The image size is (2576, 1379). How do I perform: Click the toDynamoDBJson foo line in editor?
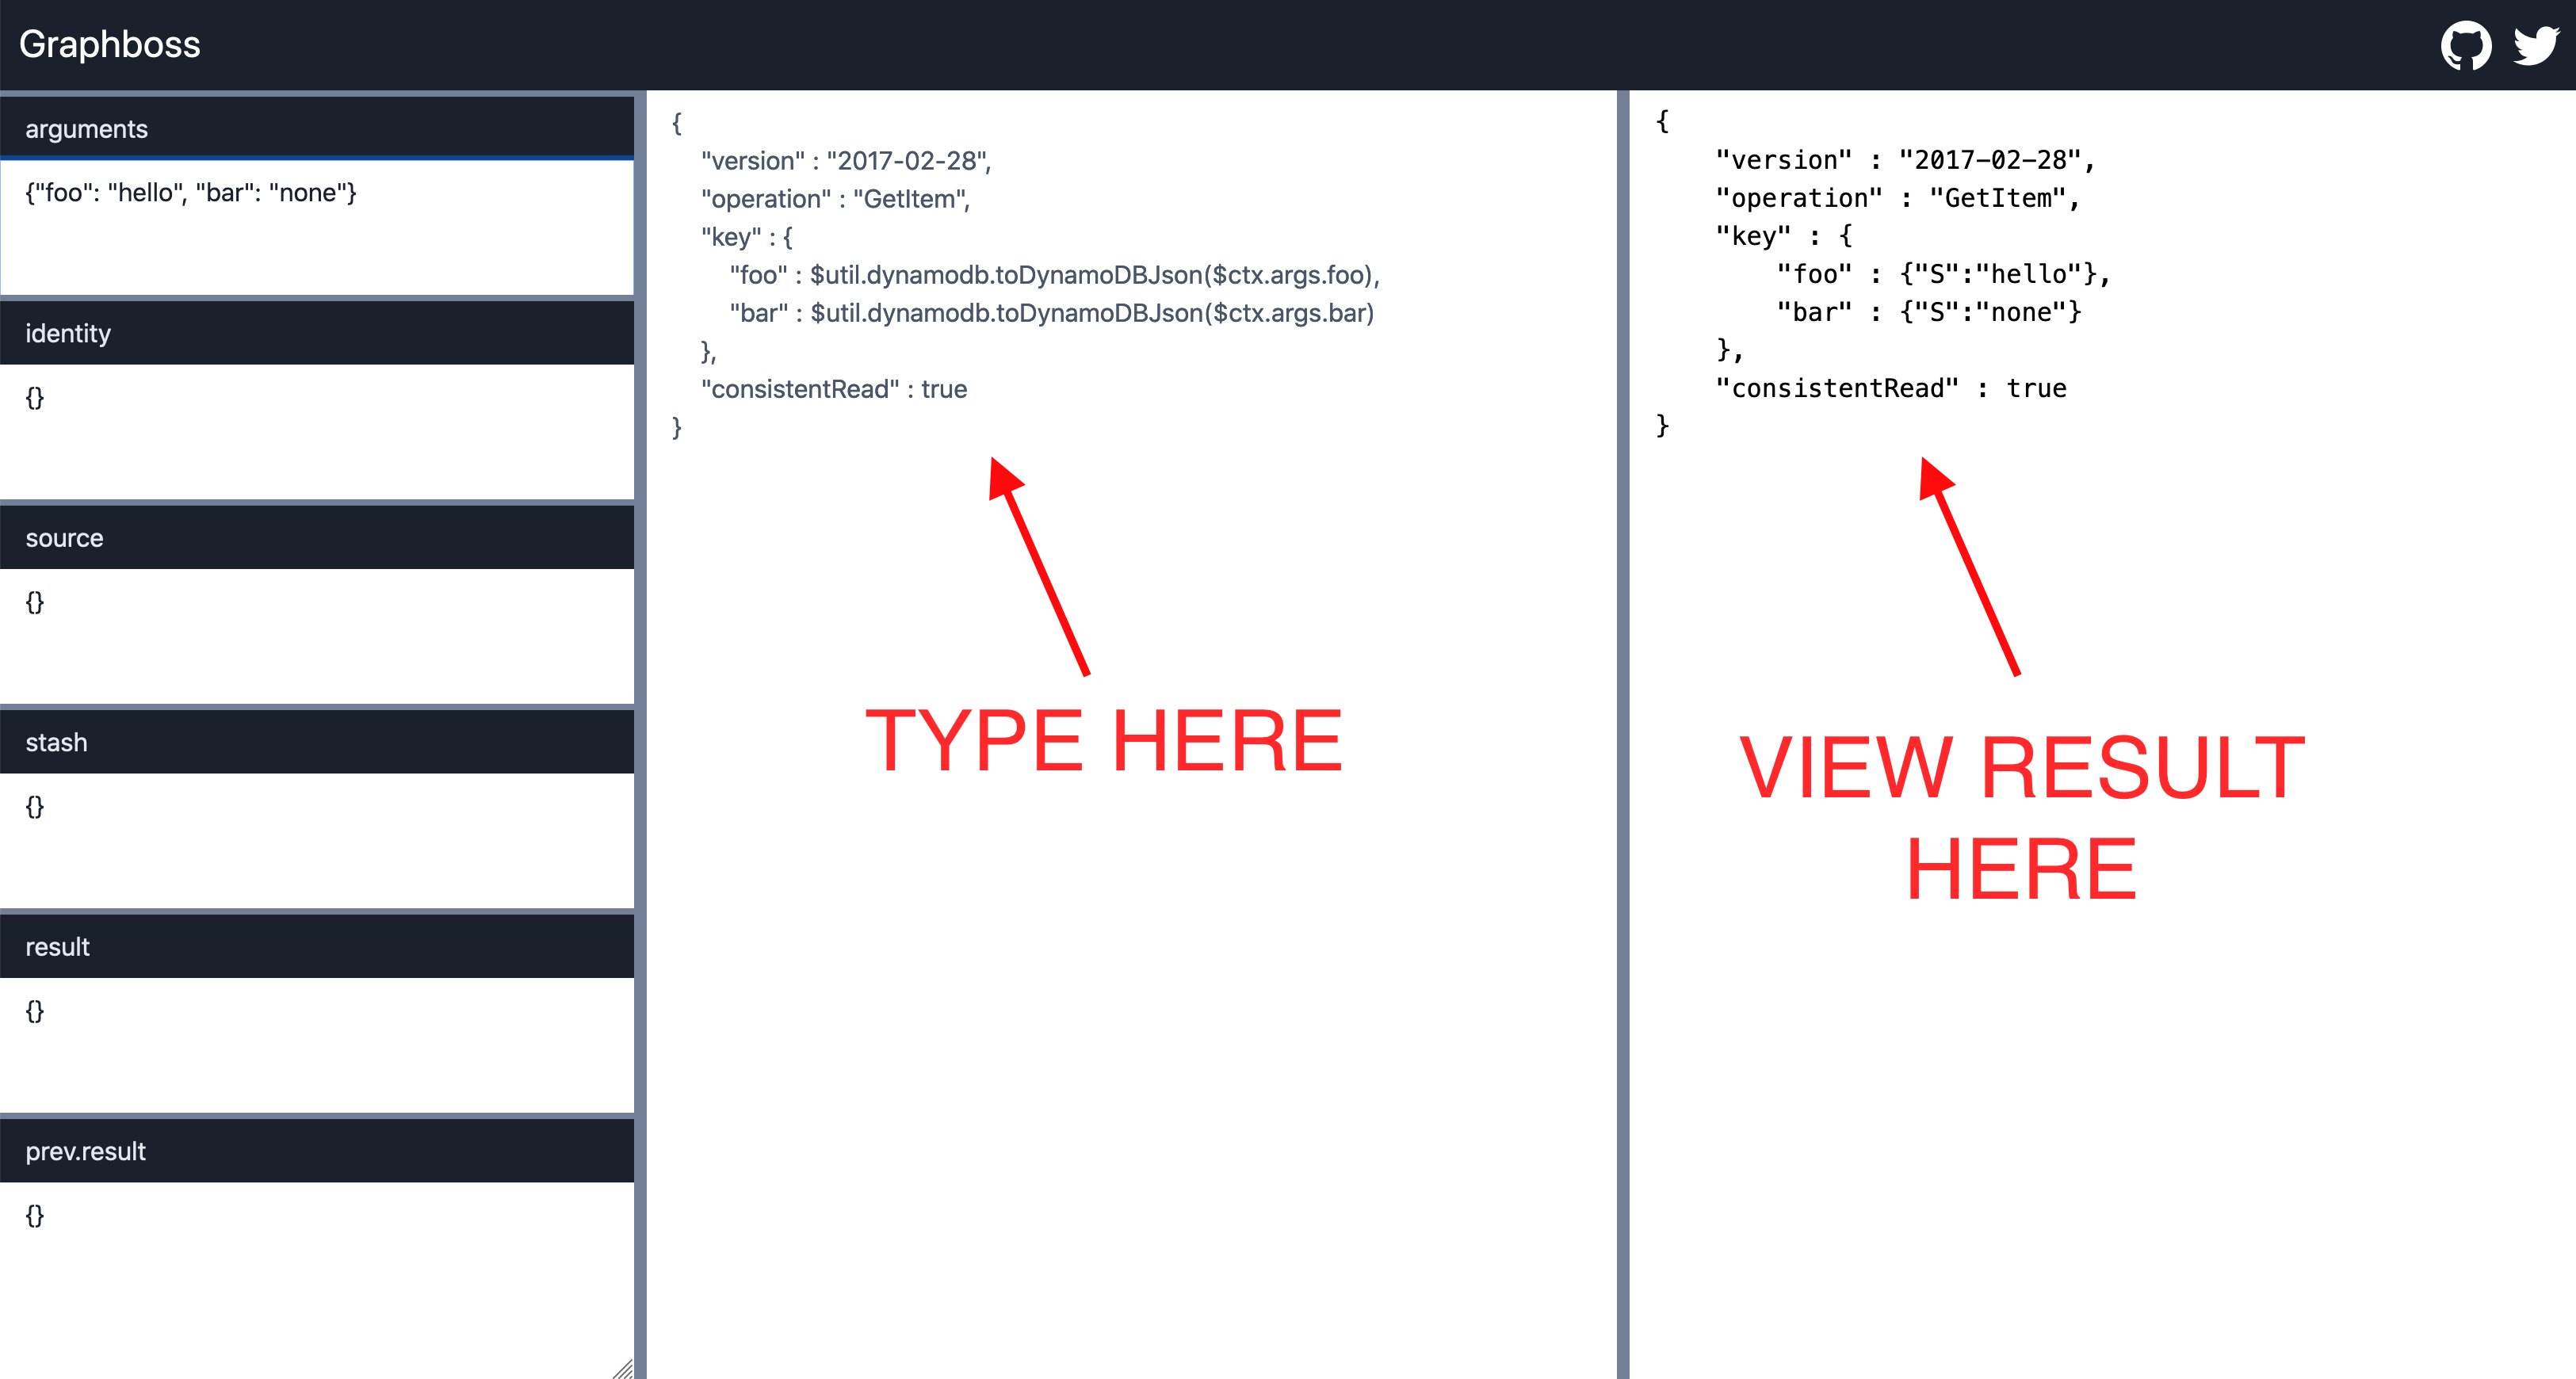coord(1054,275)
